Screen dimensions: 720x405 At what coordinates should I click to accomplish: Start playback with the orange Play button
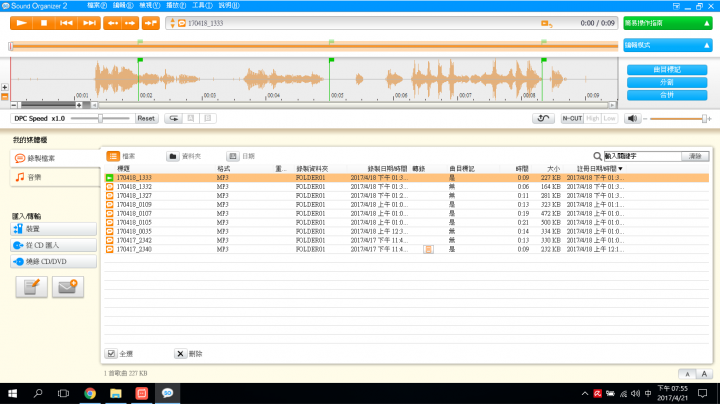[x=21, y=23]
